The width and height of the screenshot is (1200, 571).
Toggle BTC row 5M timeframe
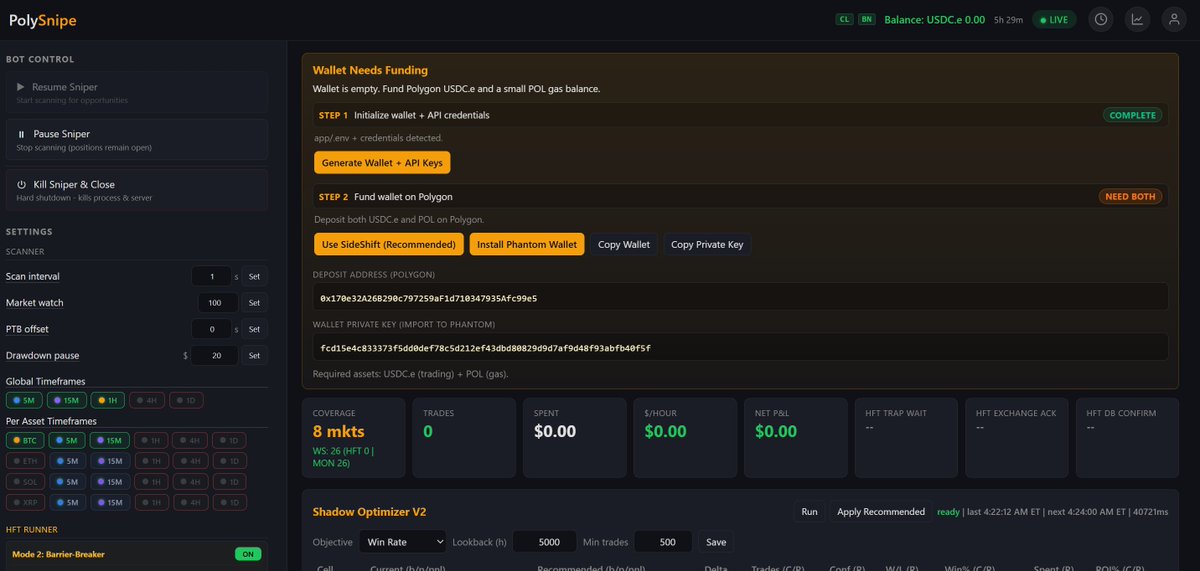68,440
